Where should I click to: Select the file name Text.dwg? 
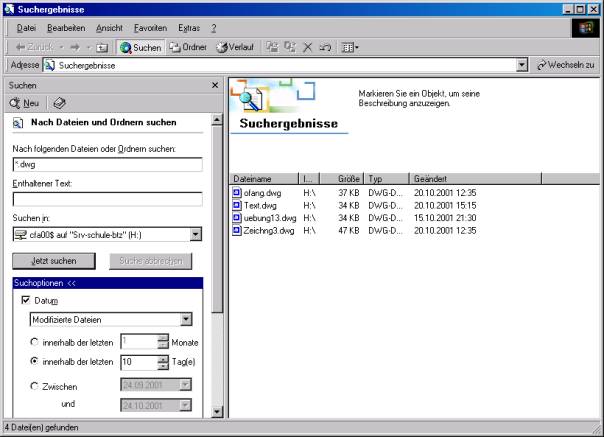[x=260, y=205]
